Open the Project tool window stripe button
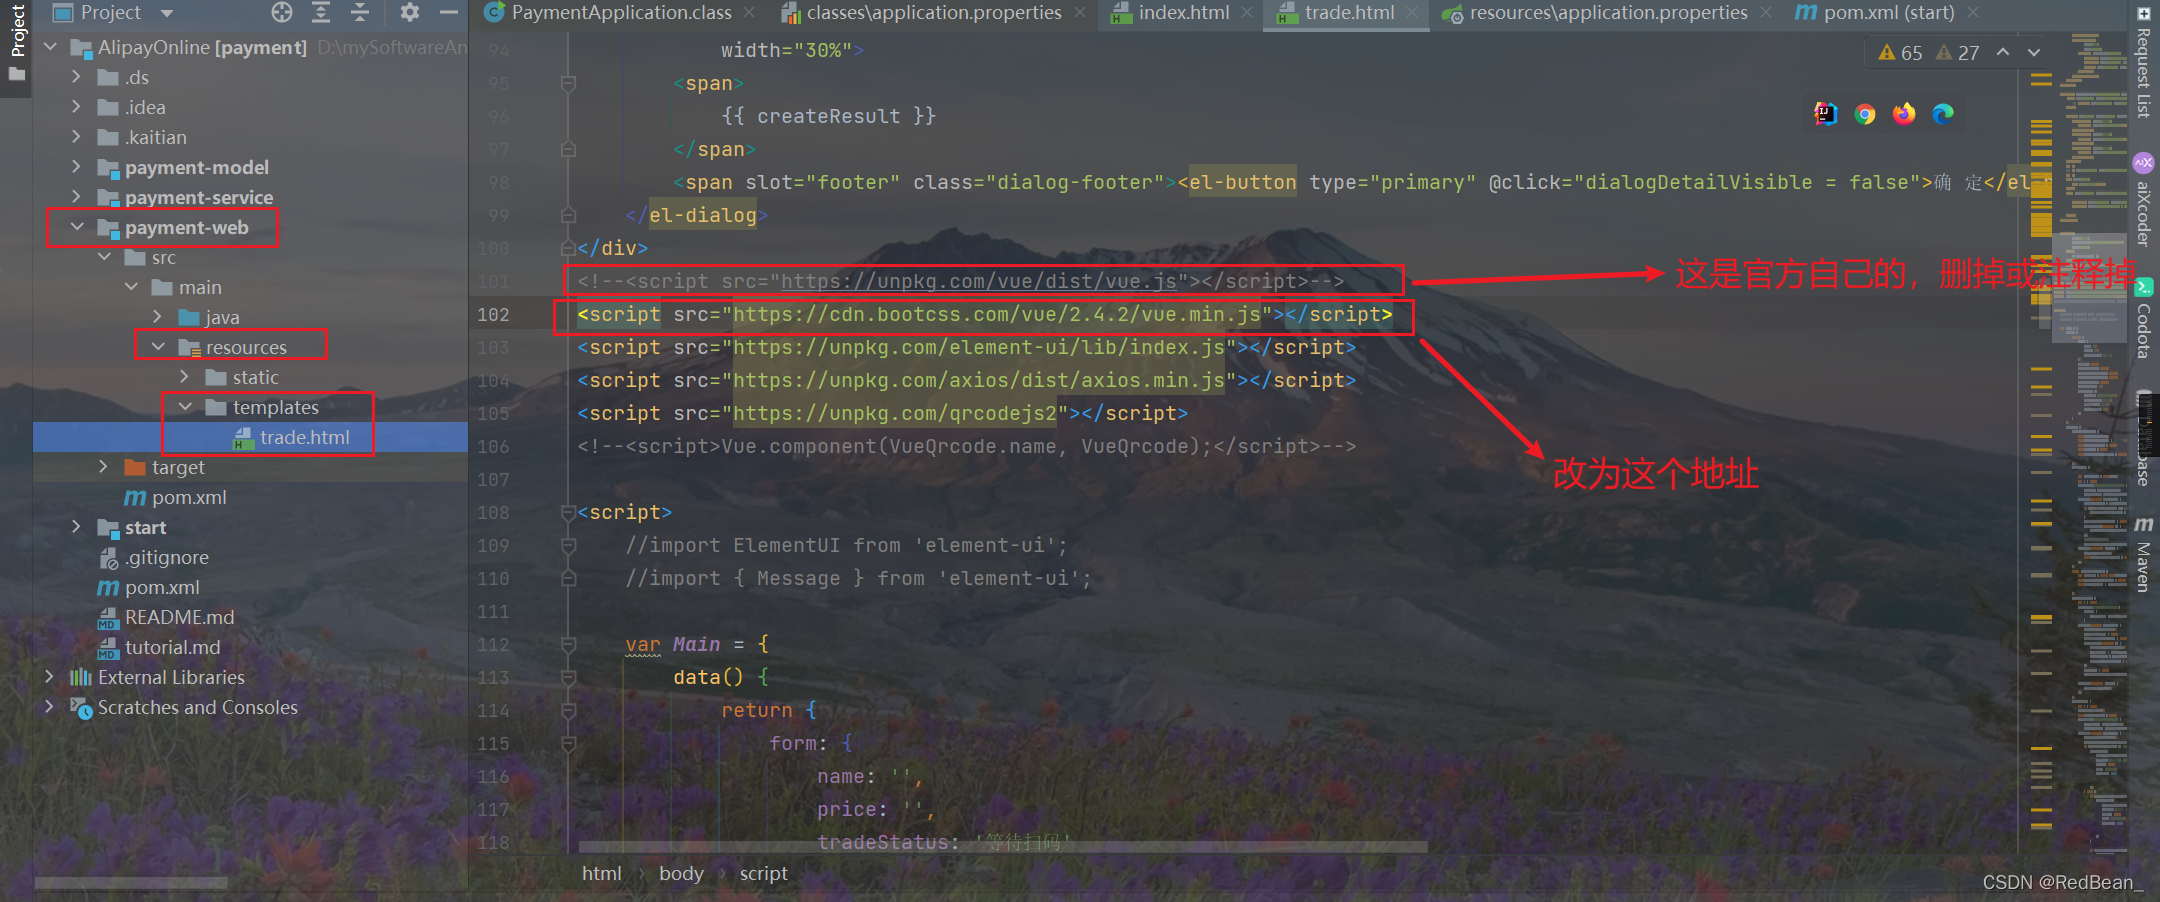 [17, 42]
